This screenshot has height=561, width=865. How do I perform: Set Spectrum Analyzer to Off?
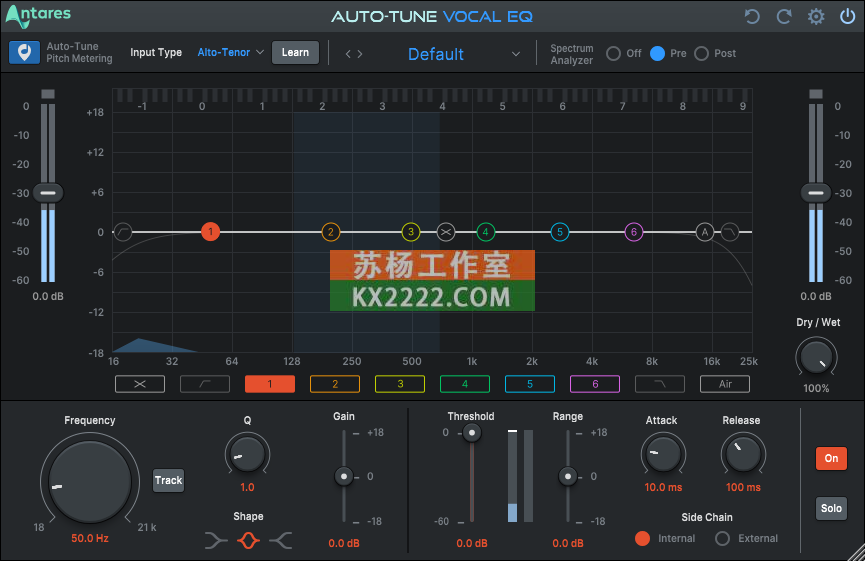(x=613, y=54)
